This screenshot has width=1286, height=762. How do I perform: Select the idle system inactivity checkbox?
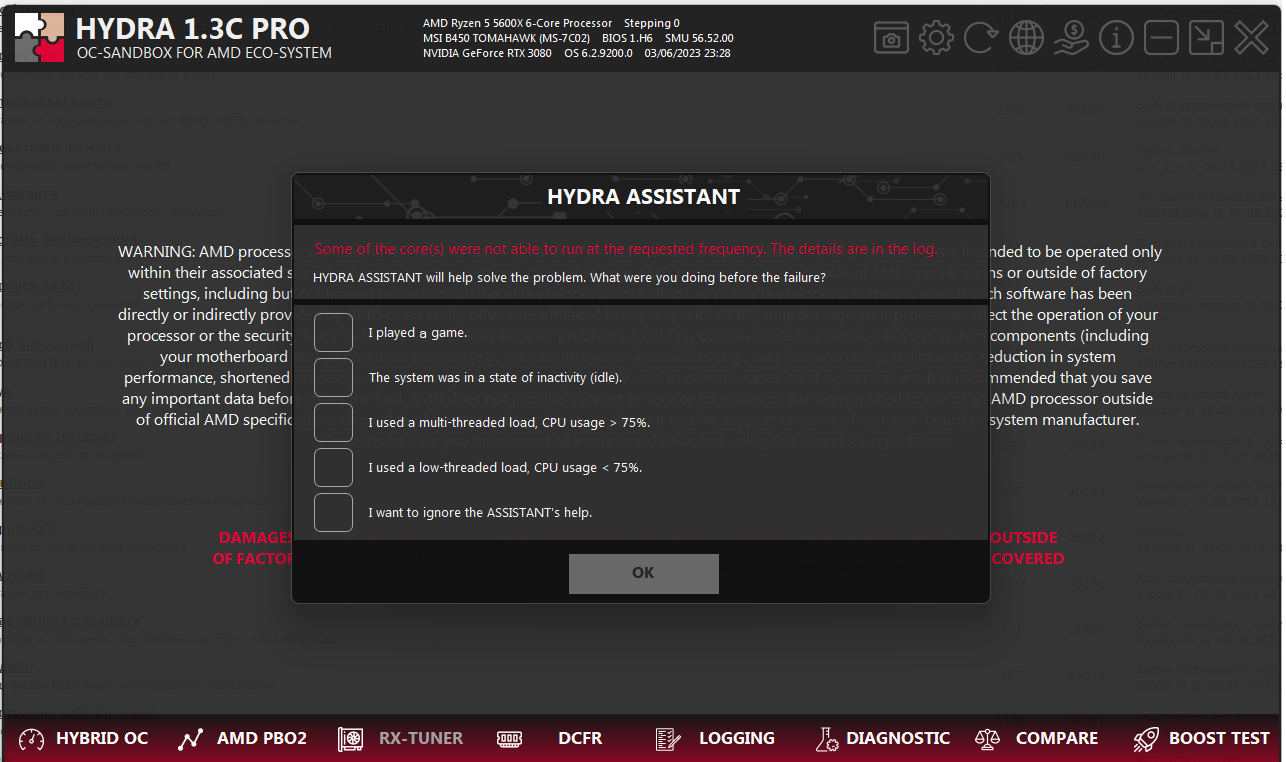333,377
